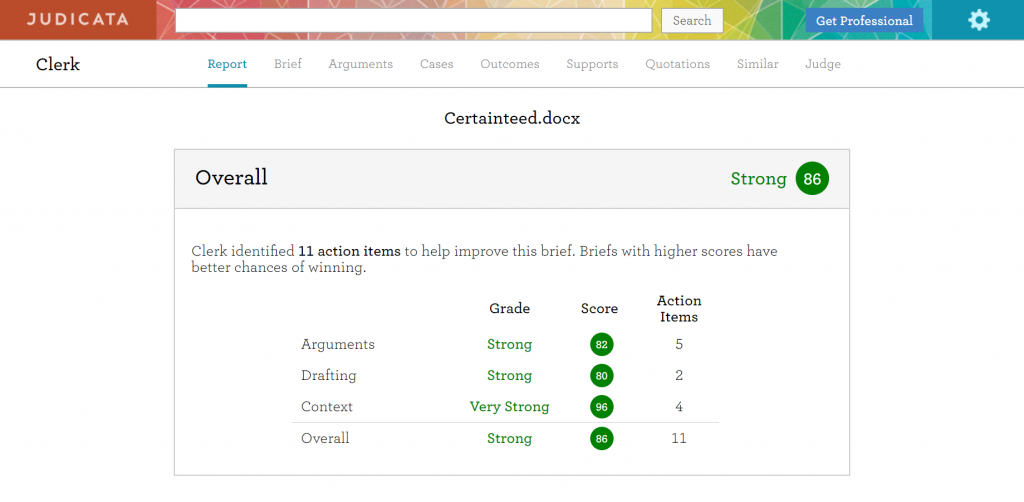Click the Clerk heading link

58,65
